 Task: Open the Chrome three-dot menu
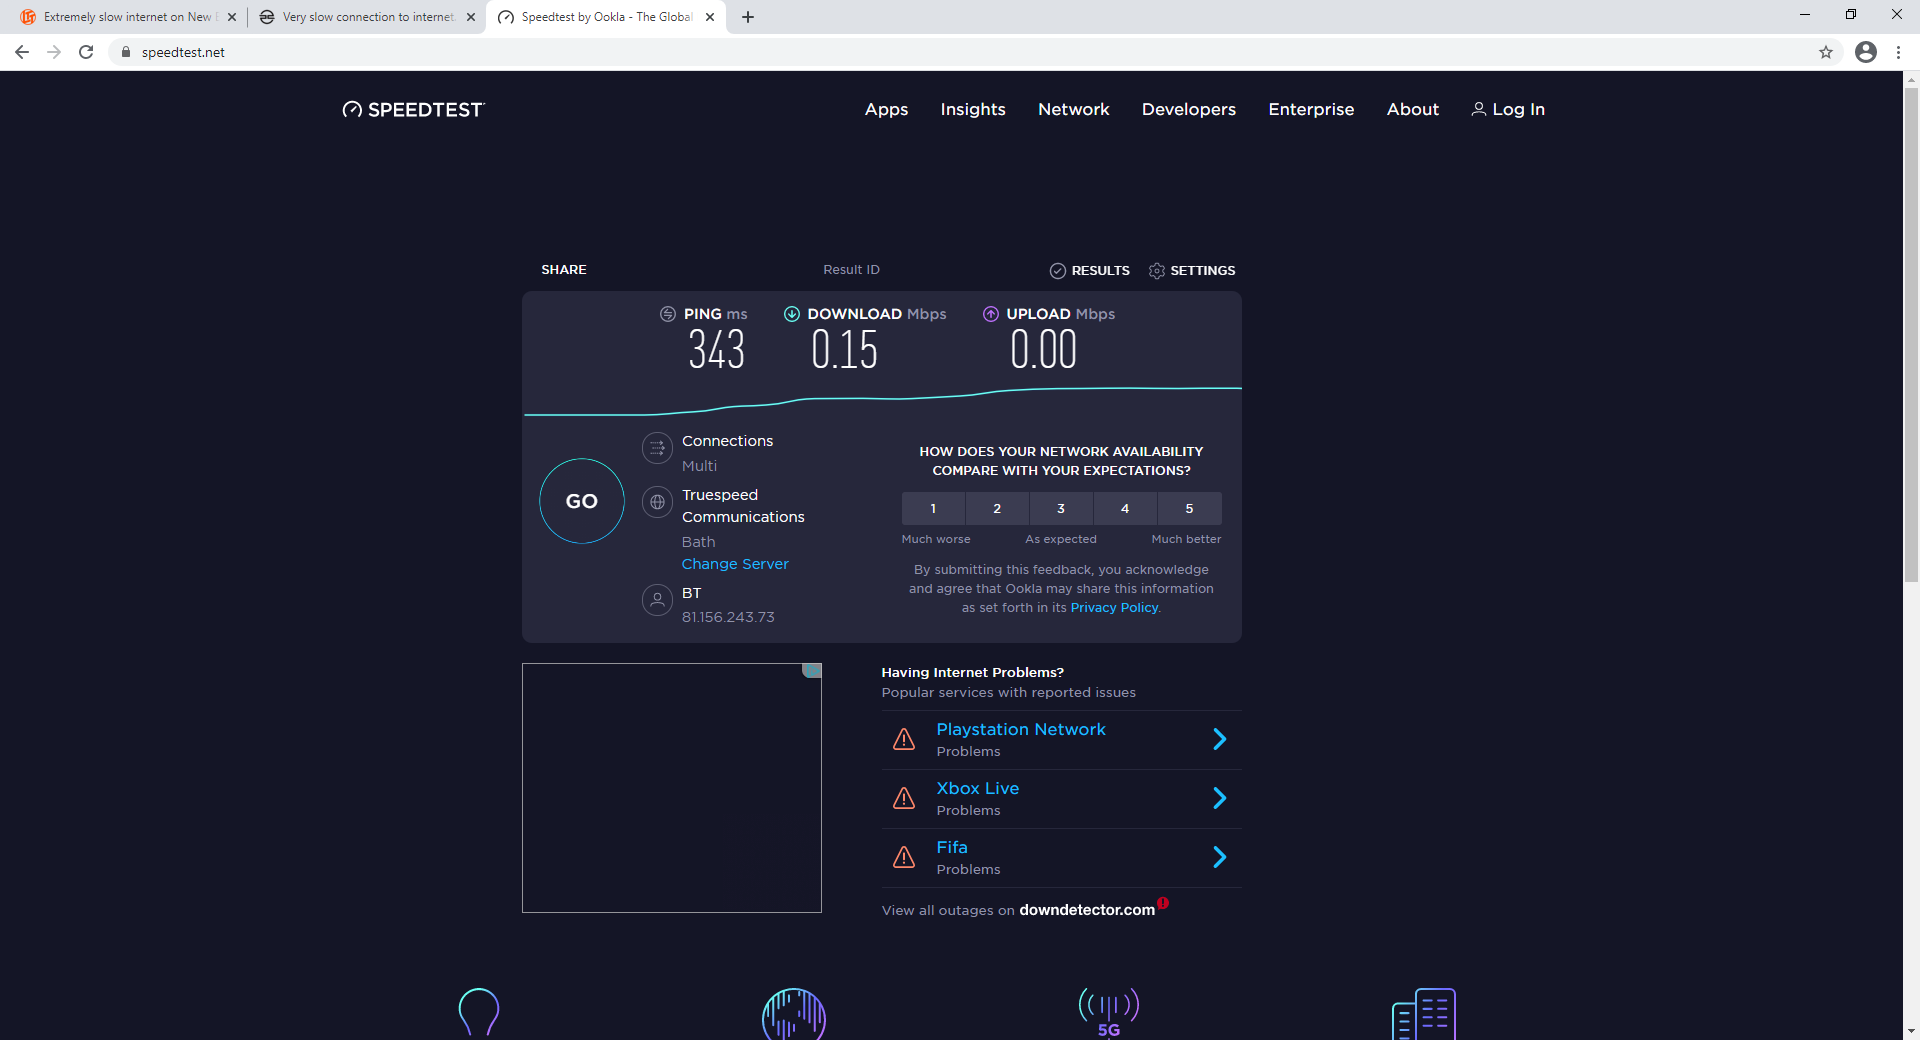tap(1898, 52)
